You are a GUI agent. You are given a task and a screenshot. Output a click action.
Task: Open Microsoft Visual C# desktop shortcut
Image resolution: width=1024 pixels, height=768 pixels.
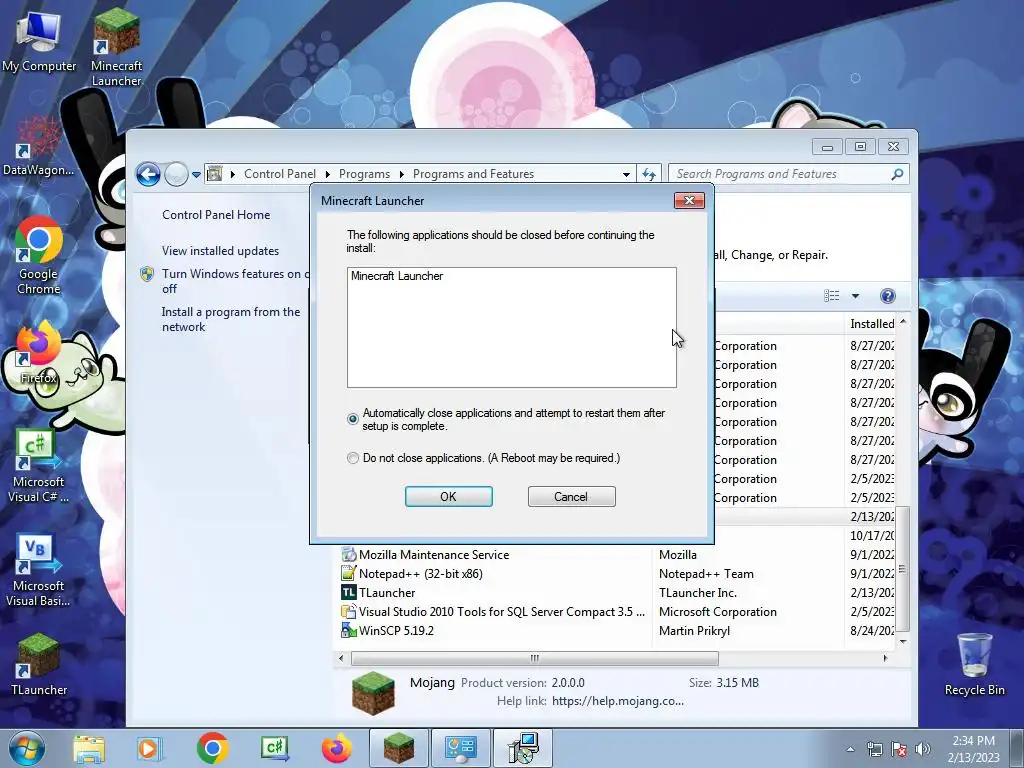(x=38, y=466)
